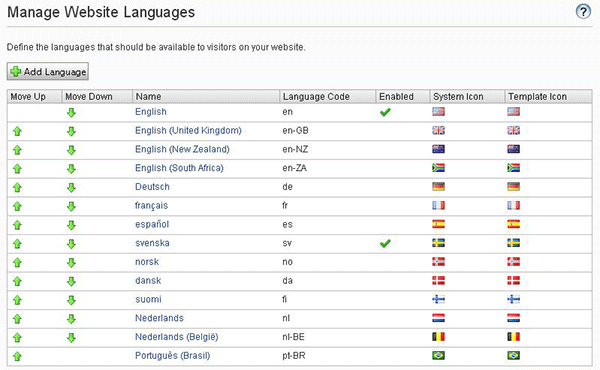Move dansk up
Viewport: 600px width, 370px height.
pos(17,281)
